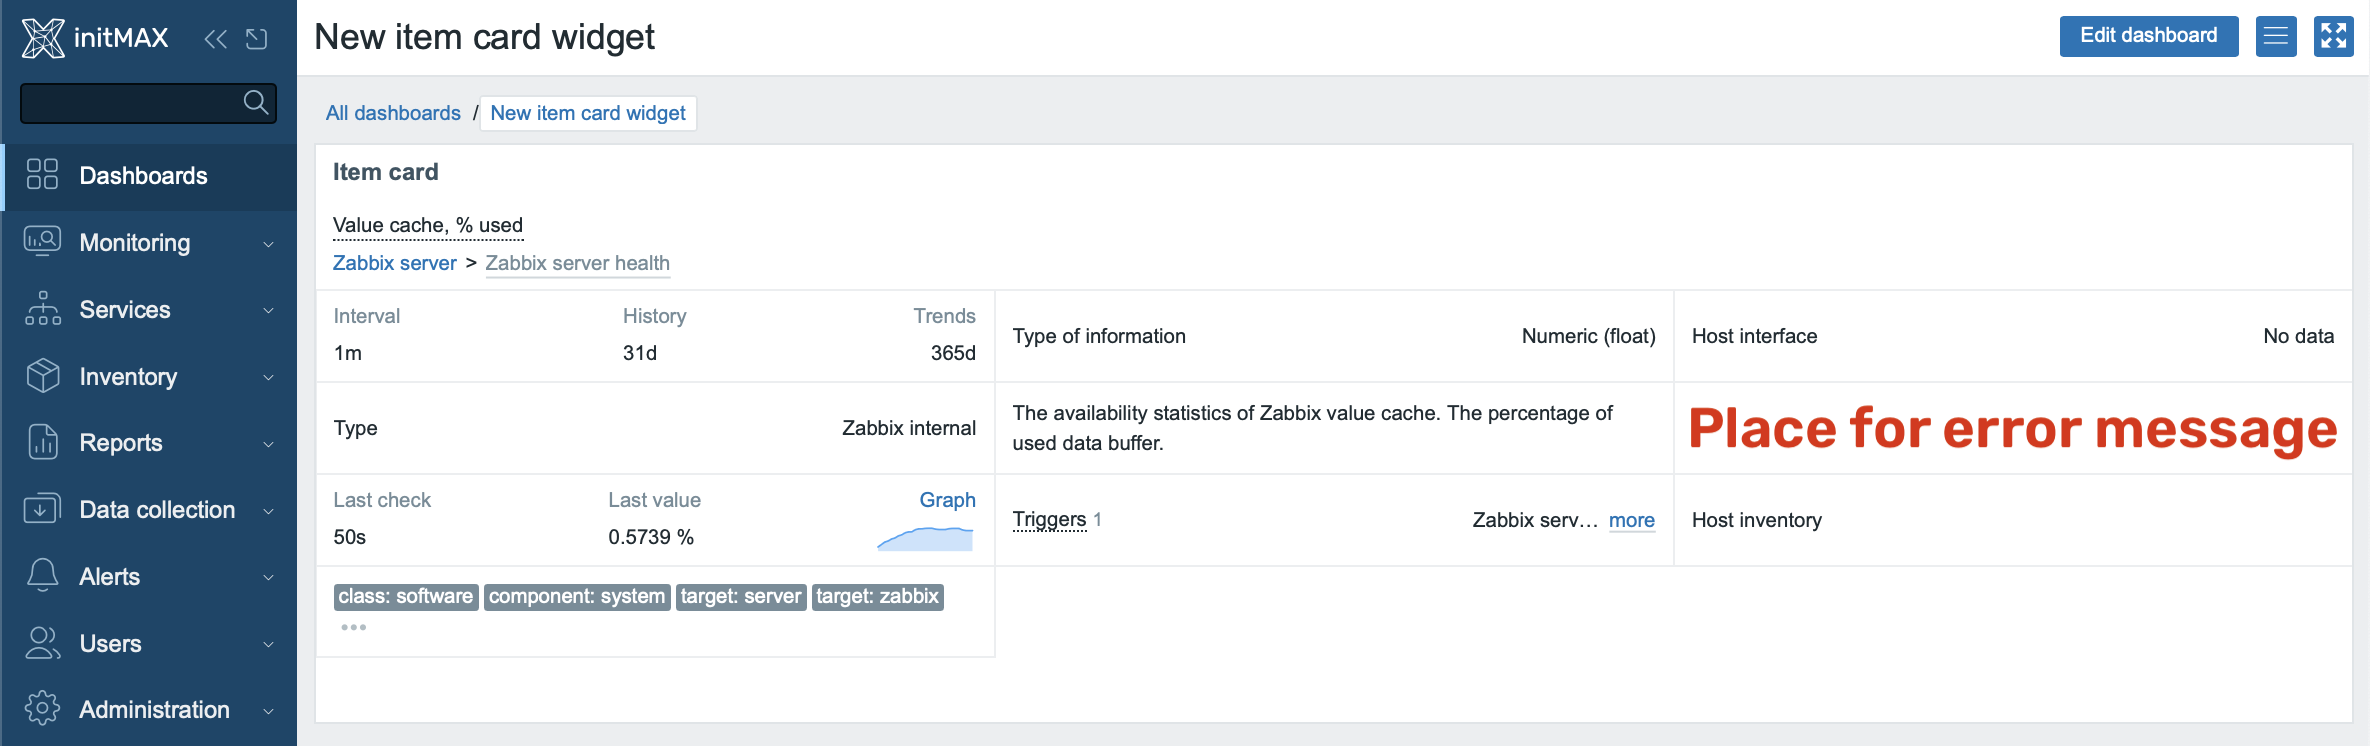Click the Alerts bell icon
2370x746 pixels.
click(x=42, y=575)
